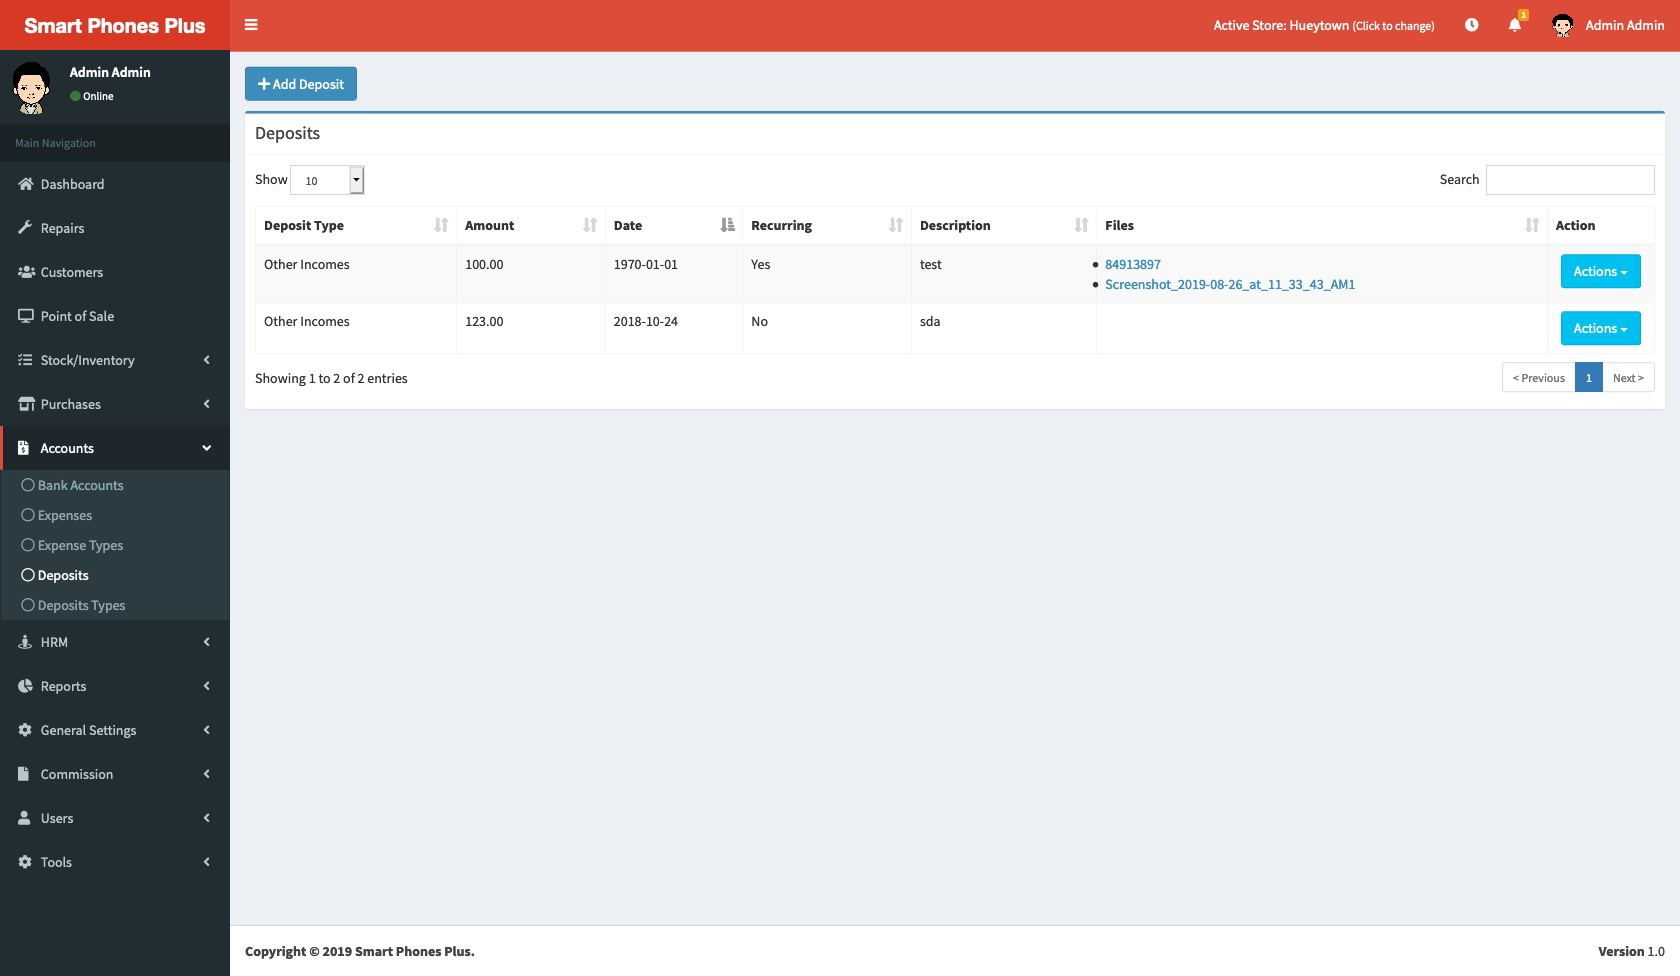Click the HRM person icon
The height and width of the screenshot is (976, 1680).
coord(25,642)
